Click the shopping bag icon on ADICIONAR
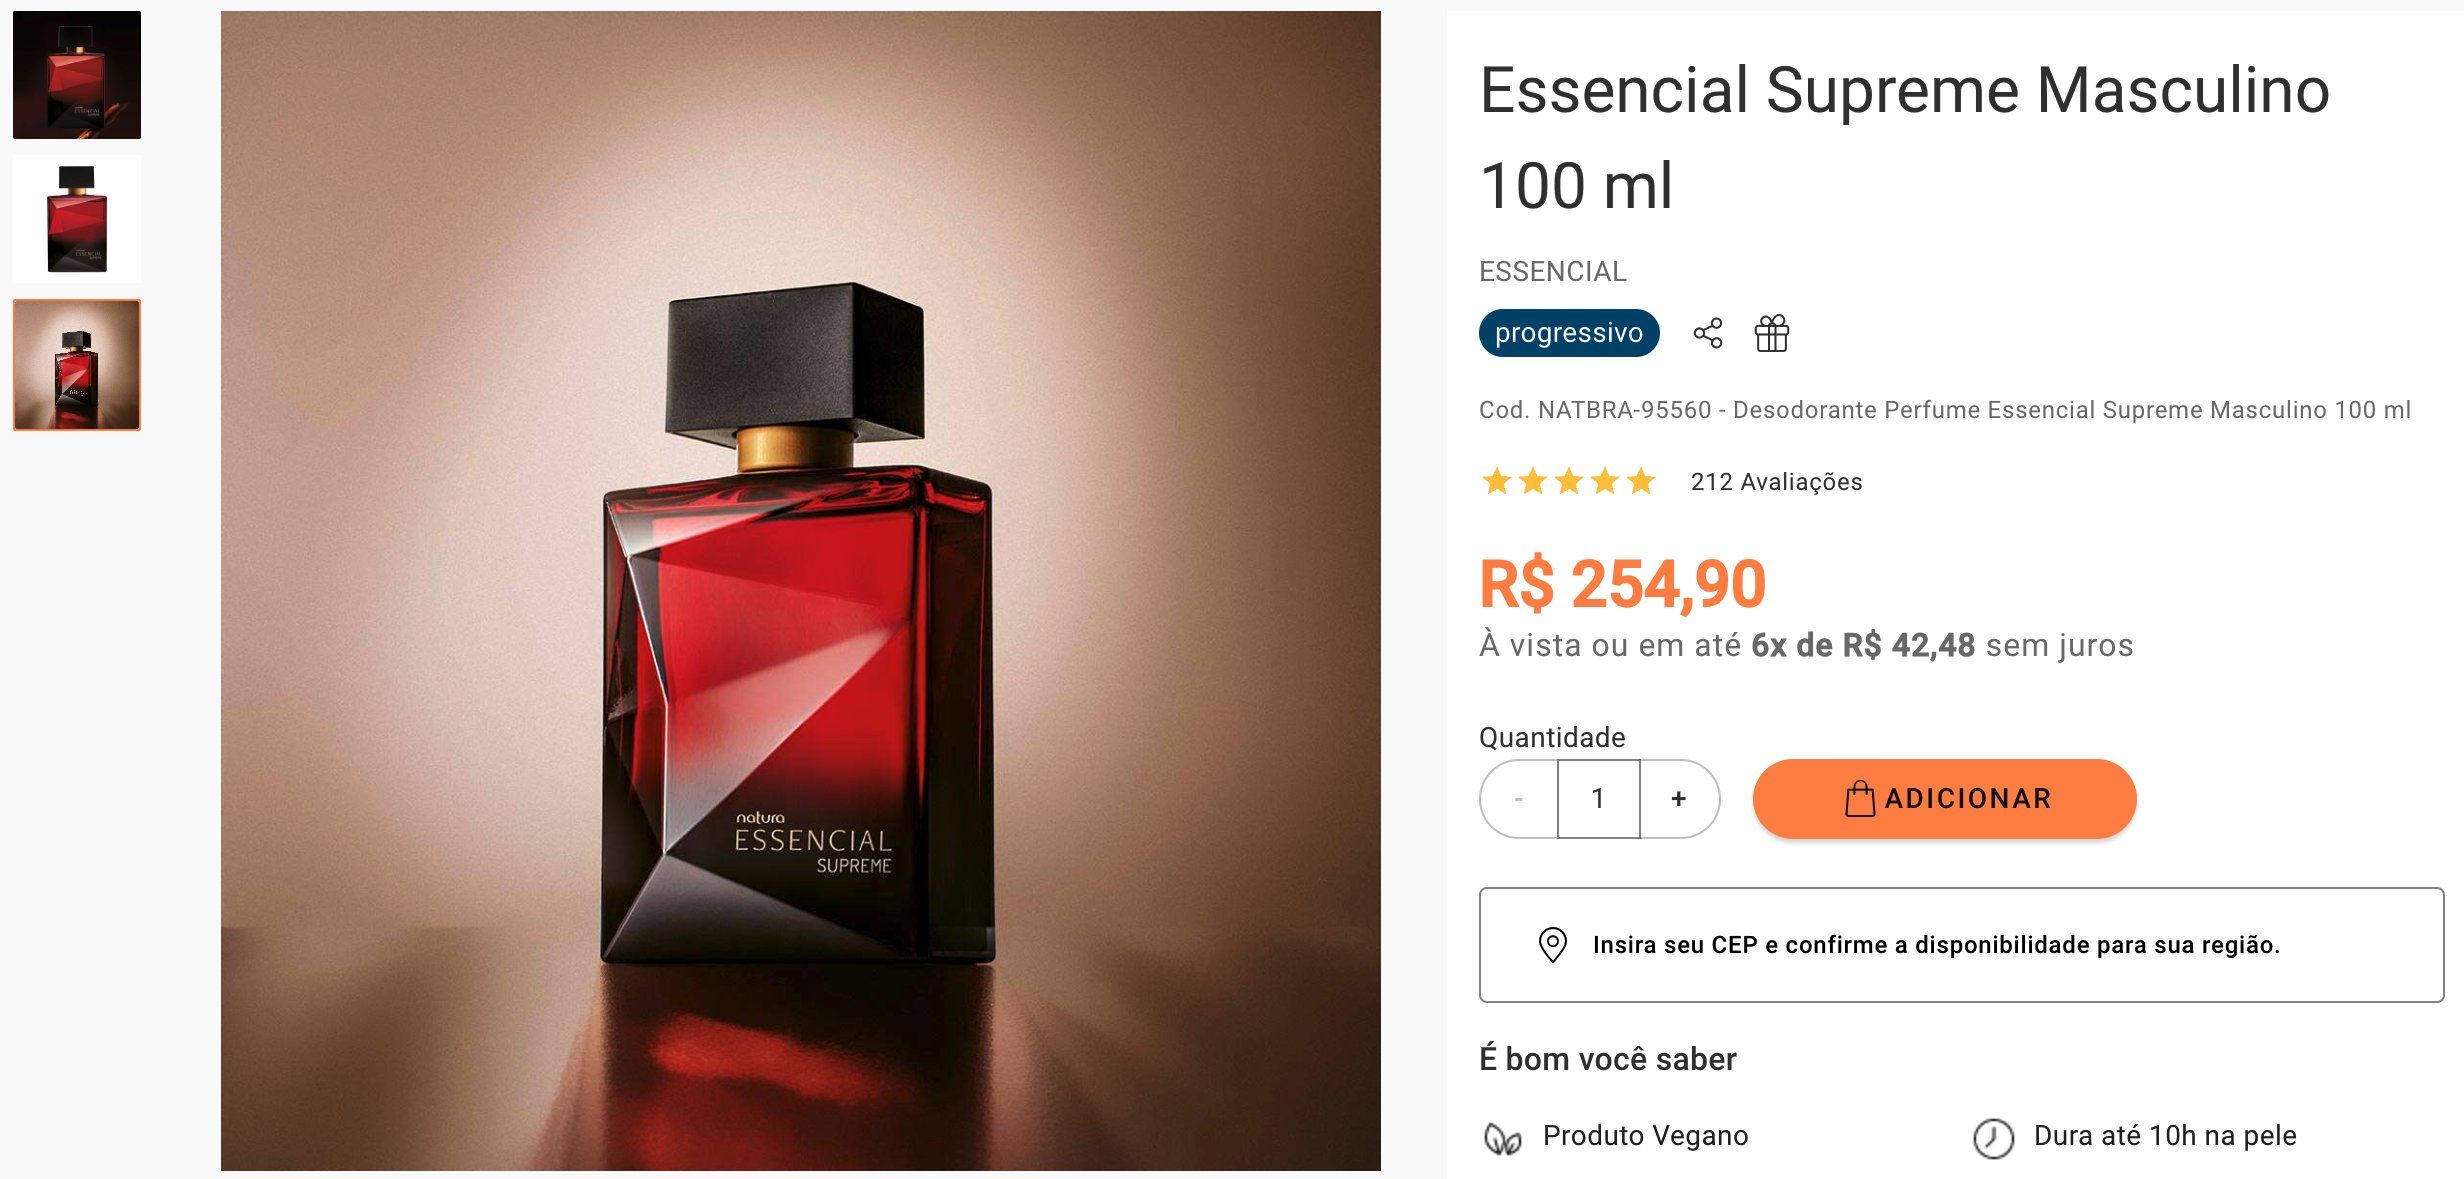2464x1179 pixels. (x=1860, y=798)
